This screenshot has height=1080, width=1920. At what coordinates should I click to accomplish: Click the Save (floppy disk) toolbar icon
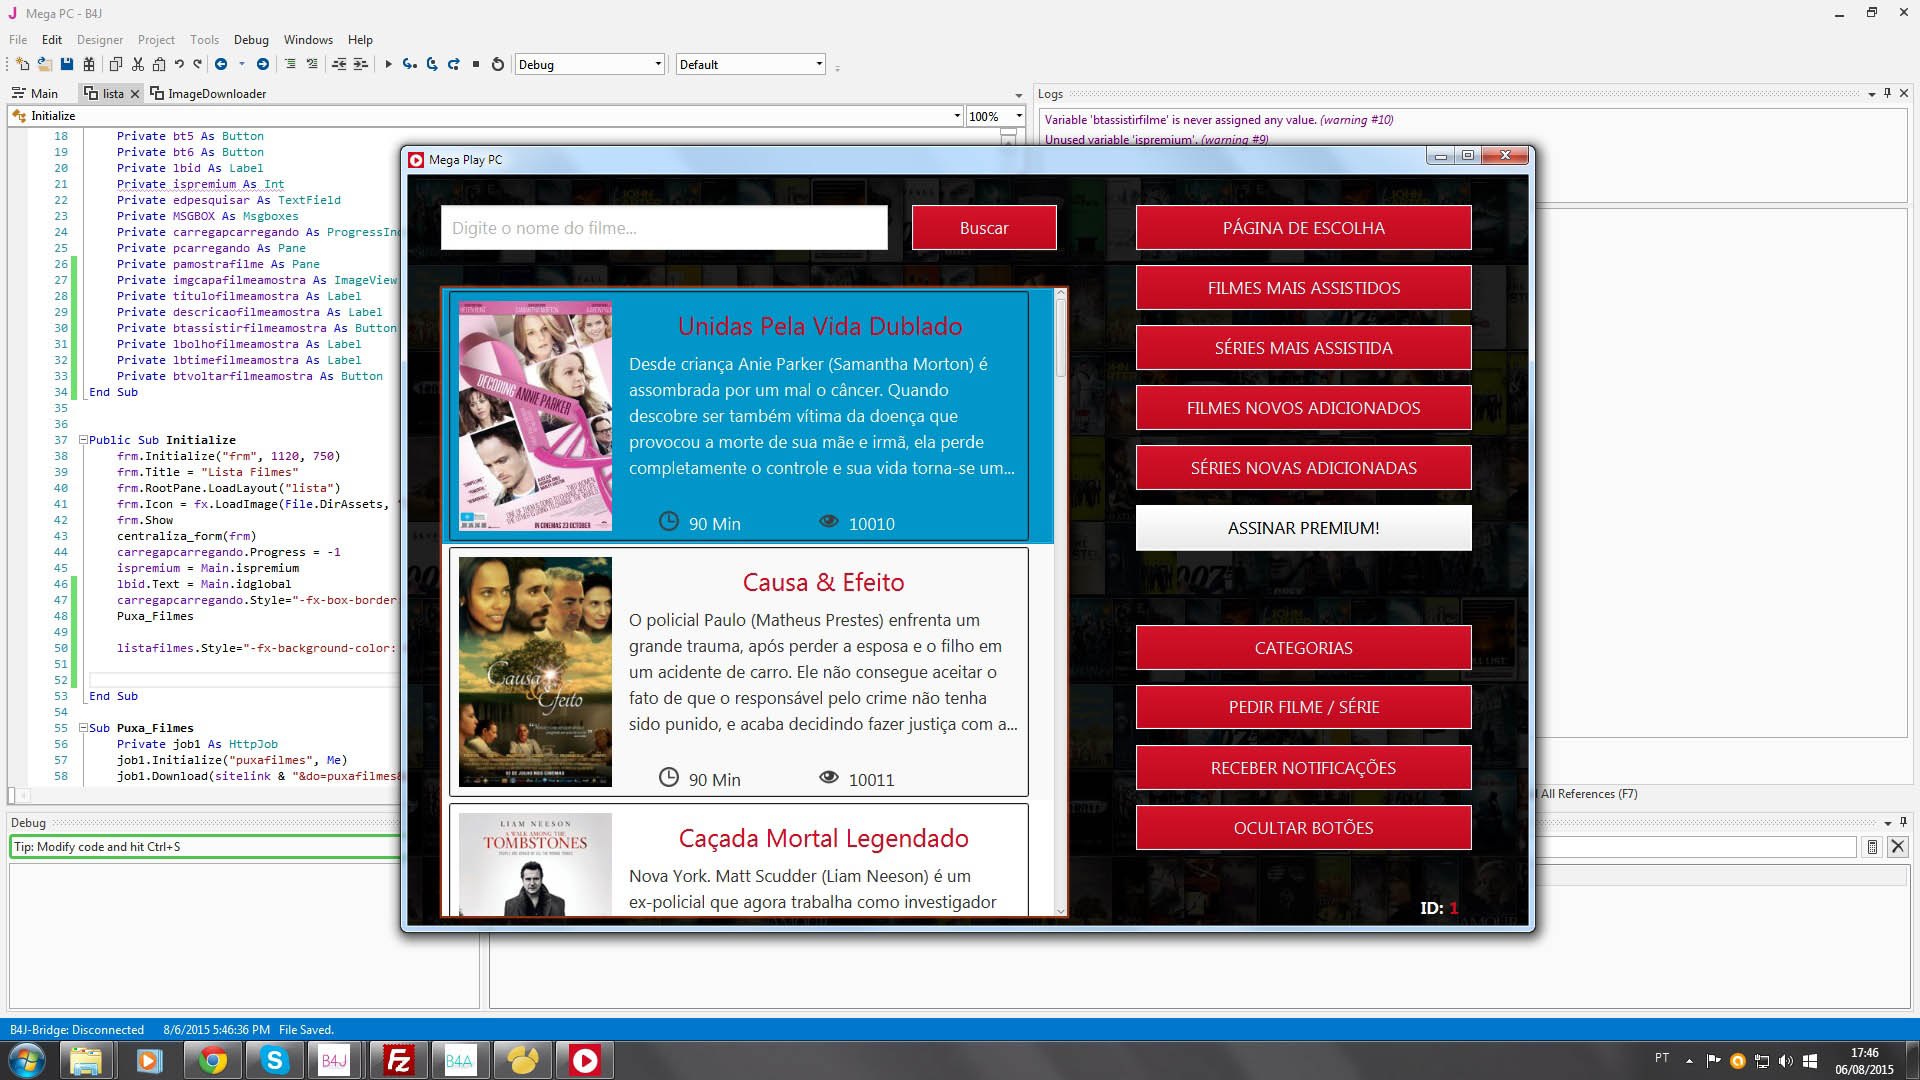[67, 64]
